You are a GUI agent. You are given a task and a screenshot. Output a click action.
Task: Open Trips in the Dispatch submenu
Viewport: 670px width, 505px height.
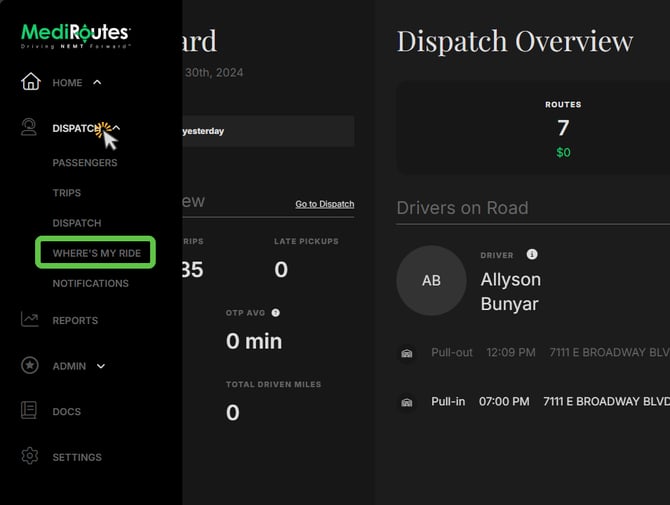[x=67, y=193]
